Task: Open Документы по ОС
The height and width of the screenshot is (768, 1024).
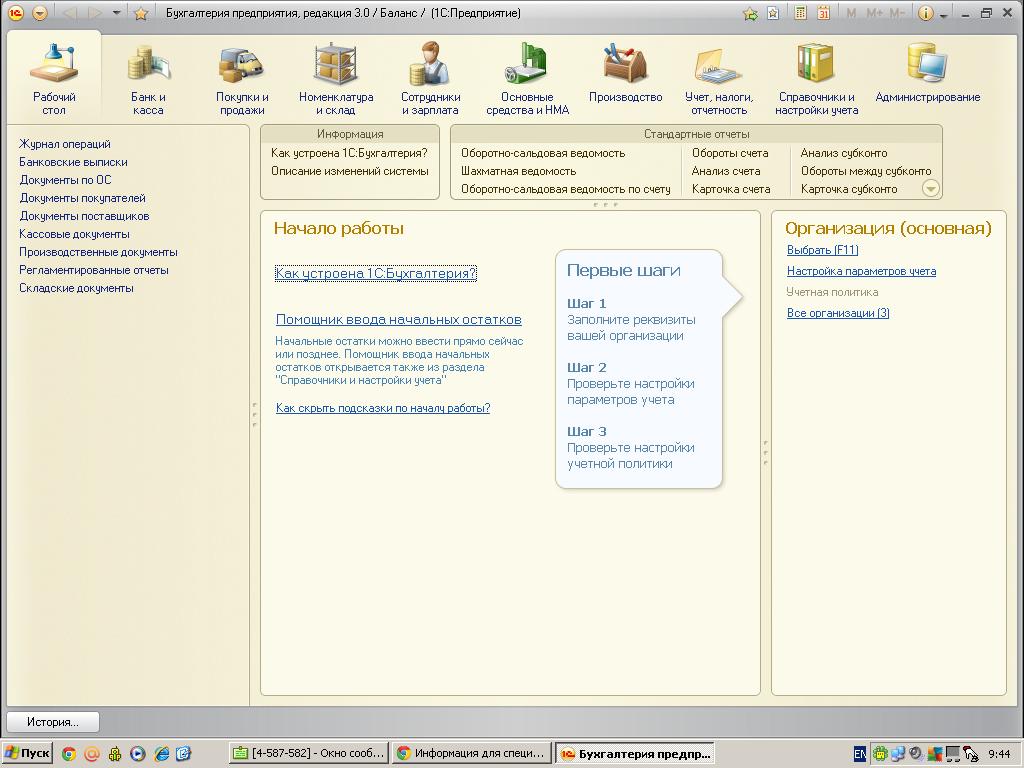Action: pyautogui.click(x=65, y=180)
